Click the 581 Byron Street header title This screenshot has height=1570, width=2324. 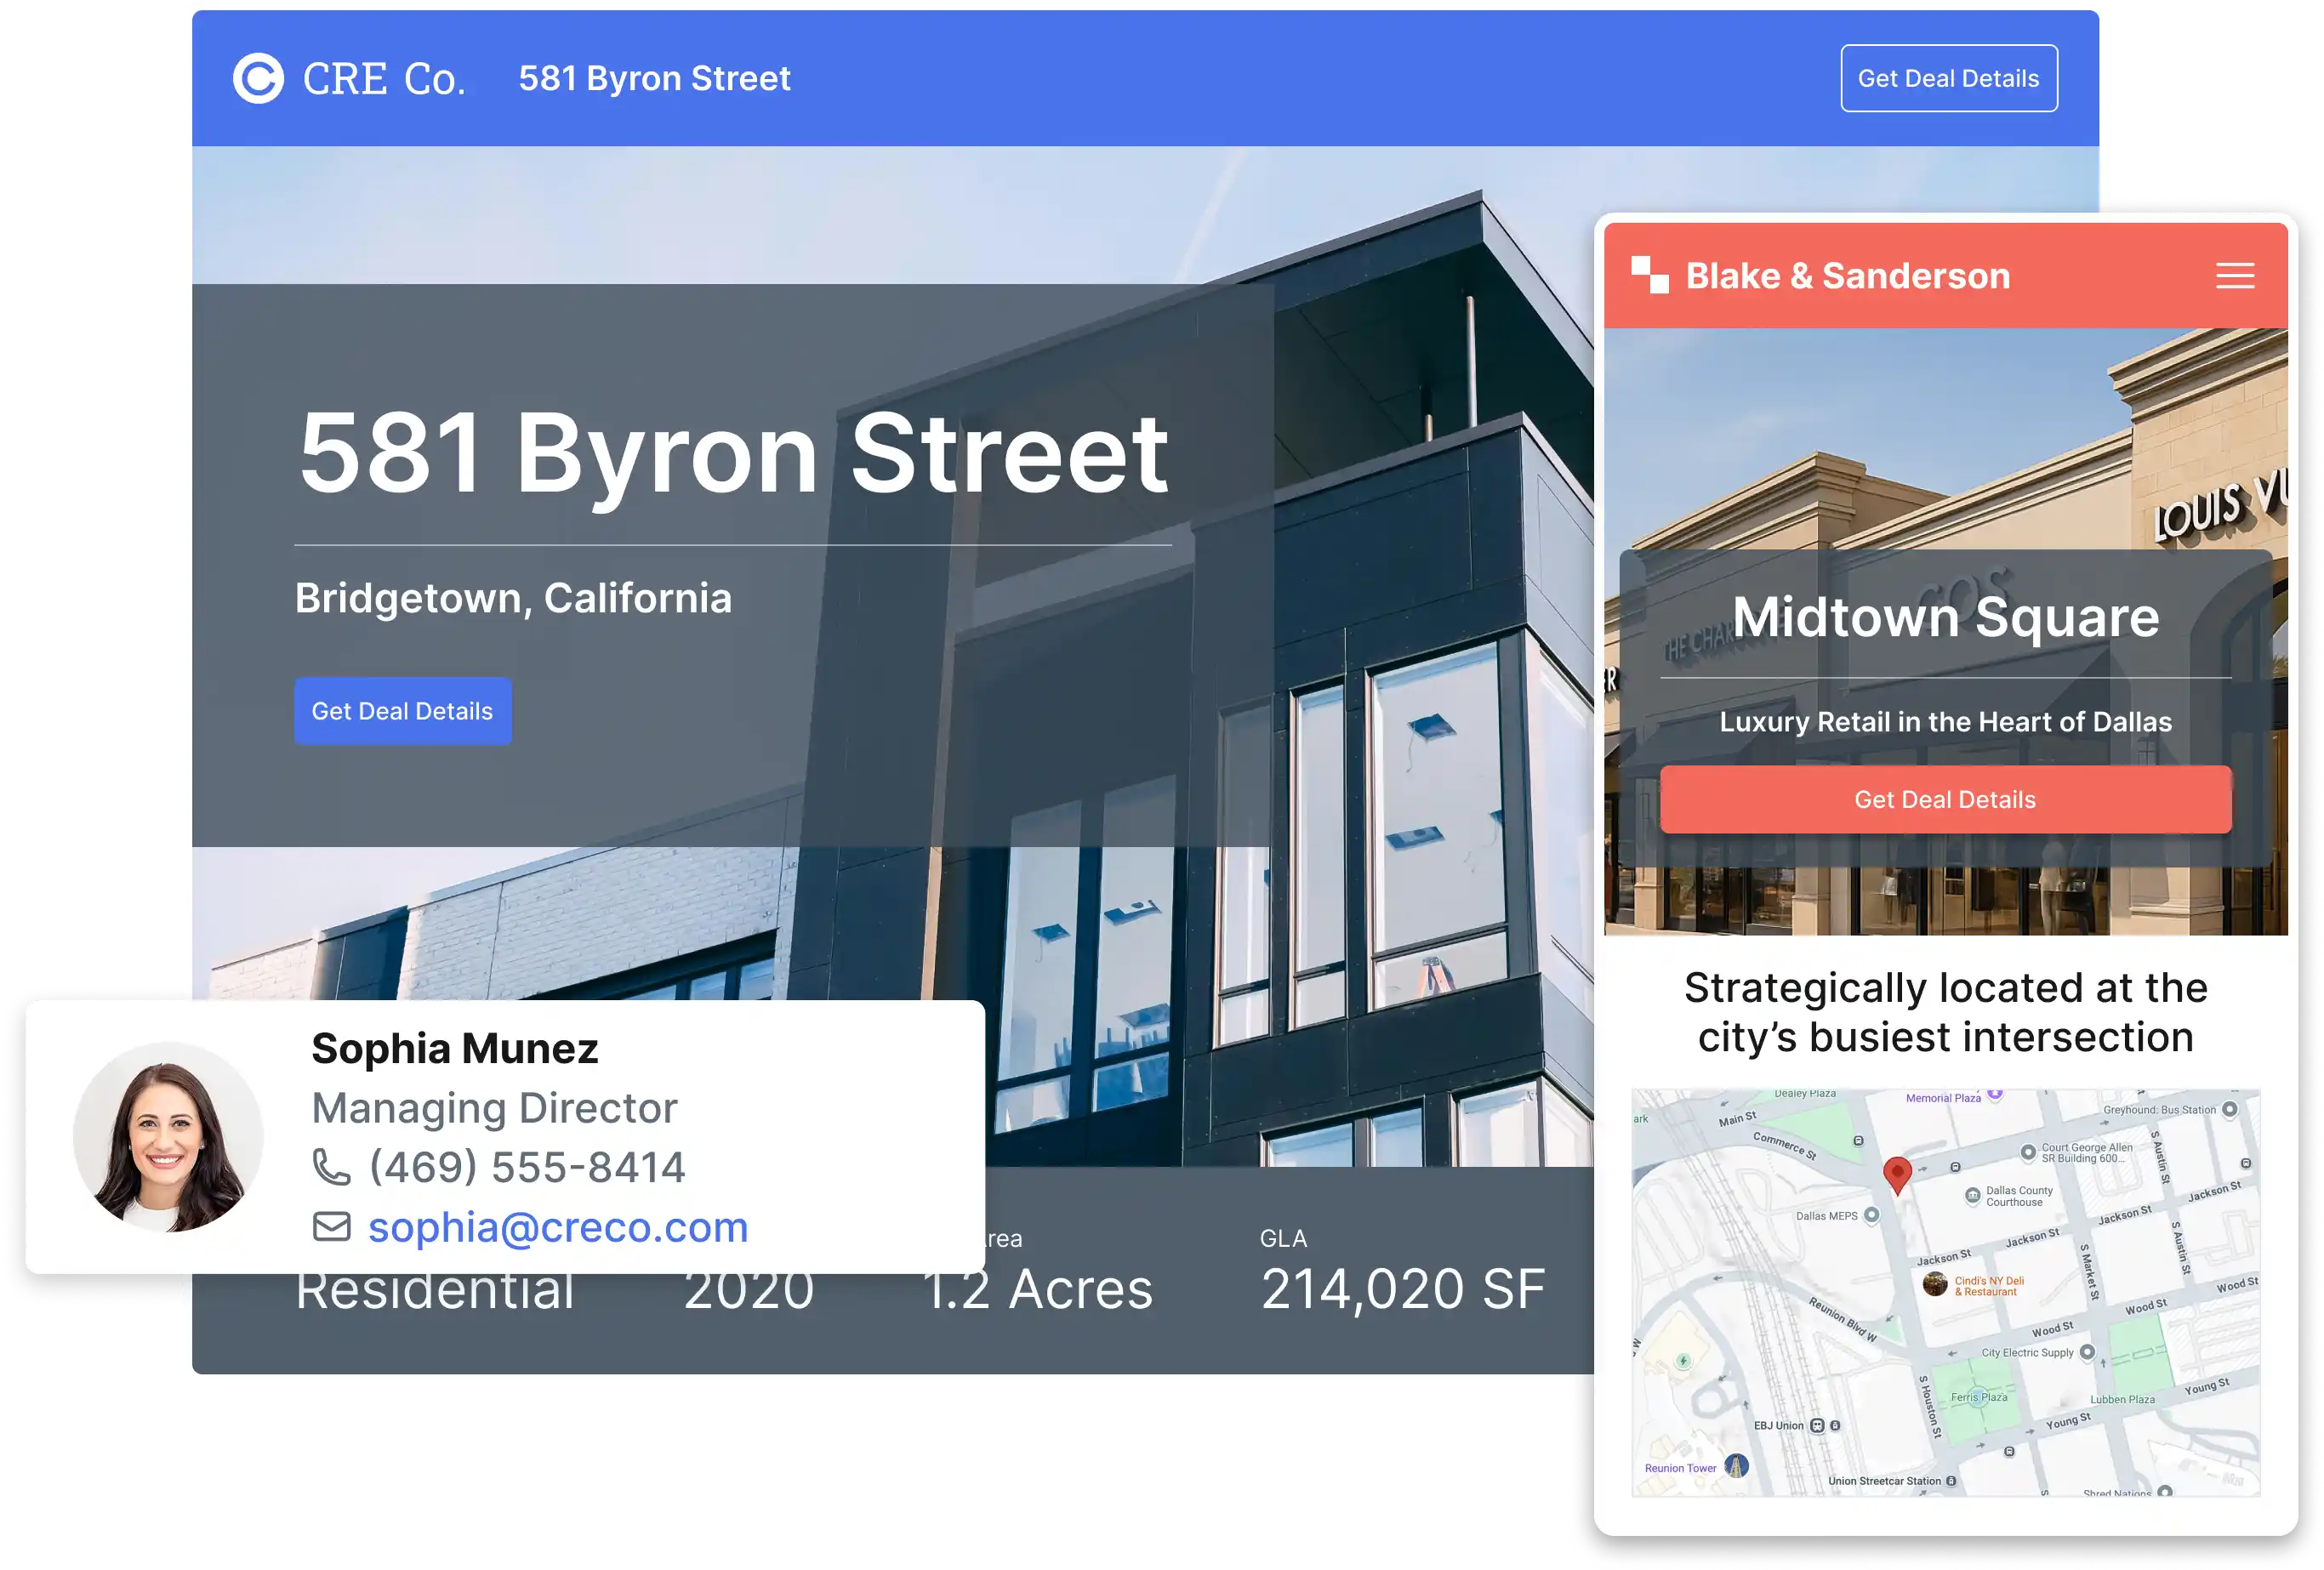pos(654,78)
